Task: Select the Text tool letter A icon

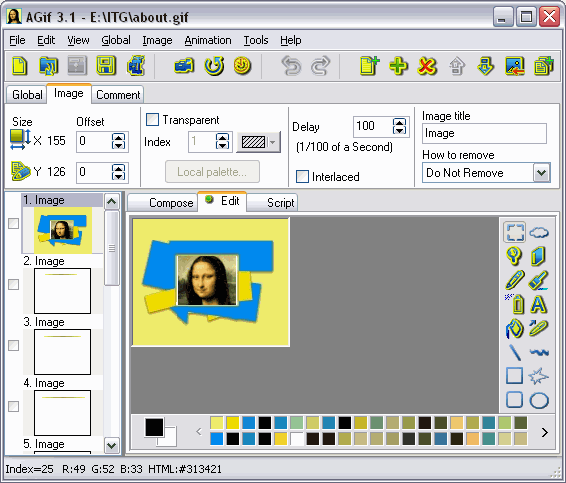Action: (x=539, y=304)
